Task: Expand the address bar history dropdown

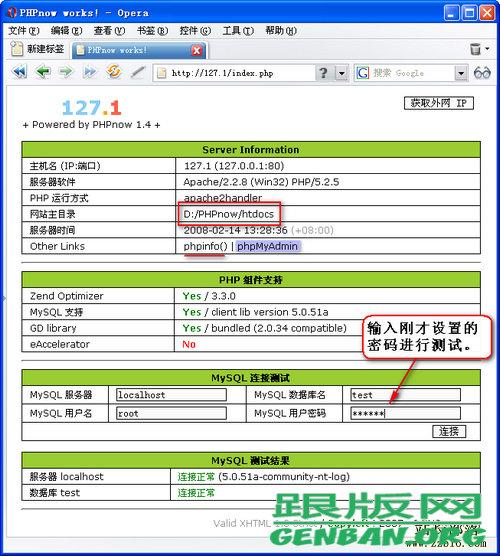Action: click(x=341, y=73)
